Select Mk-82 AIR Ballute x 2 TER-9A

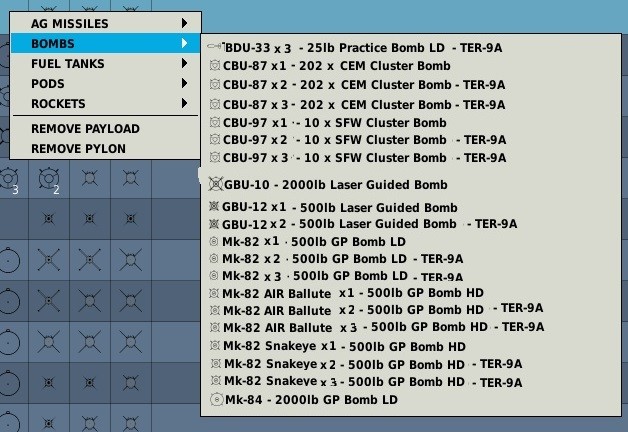376,310
